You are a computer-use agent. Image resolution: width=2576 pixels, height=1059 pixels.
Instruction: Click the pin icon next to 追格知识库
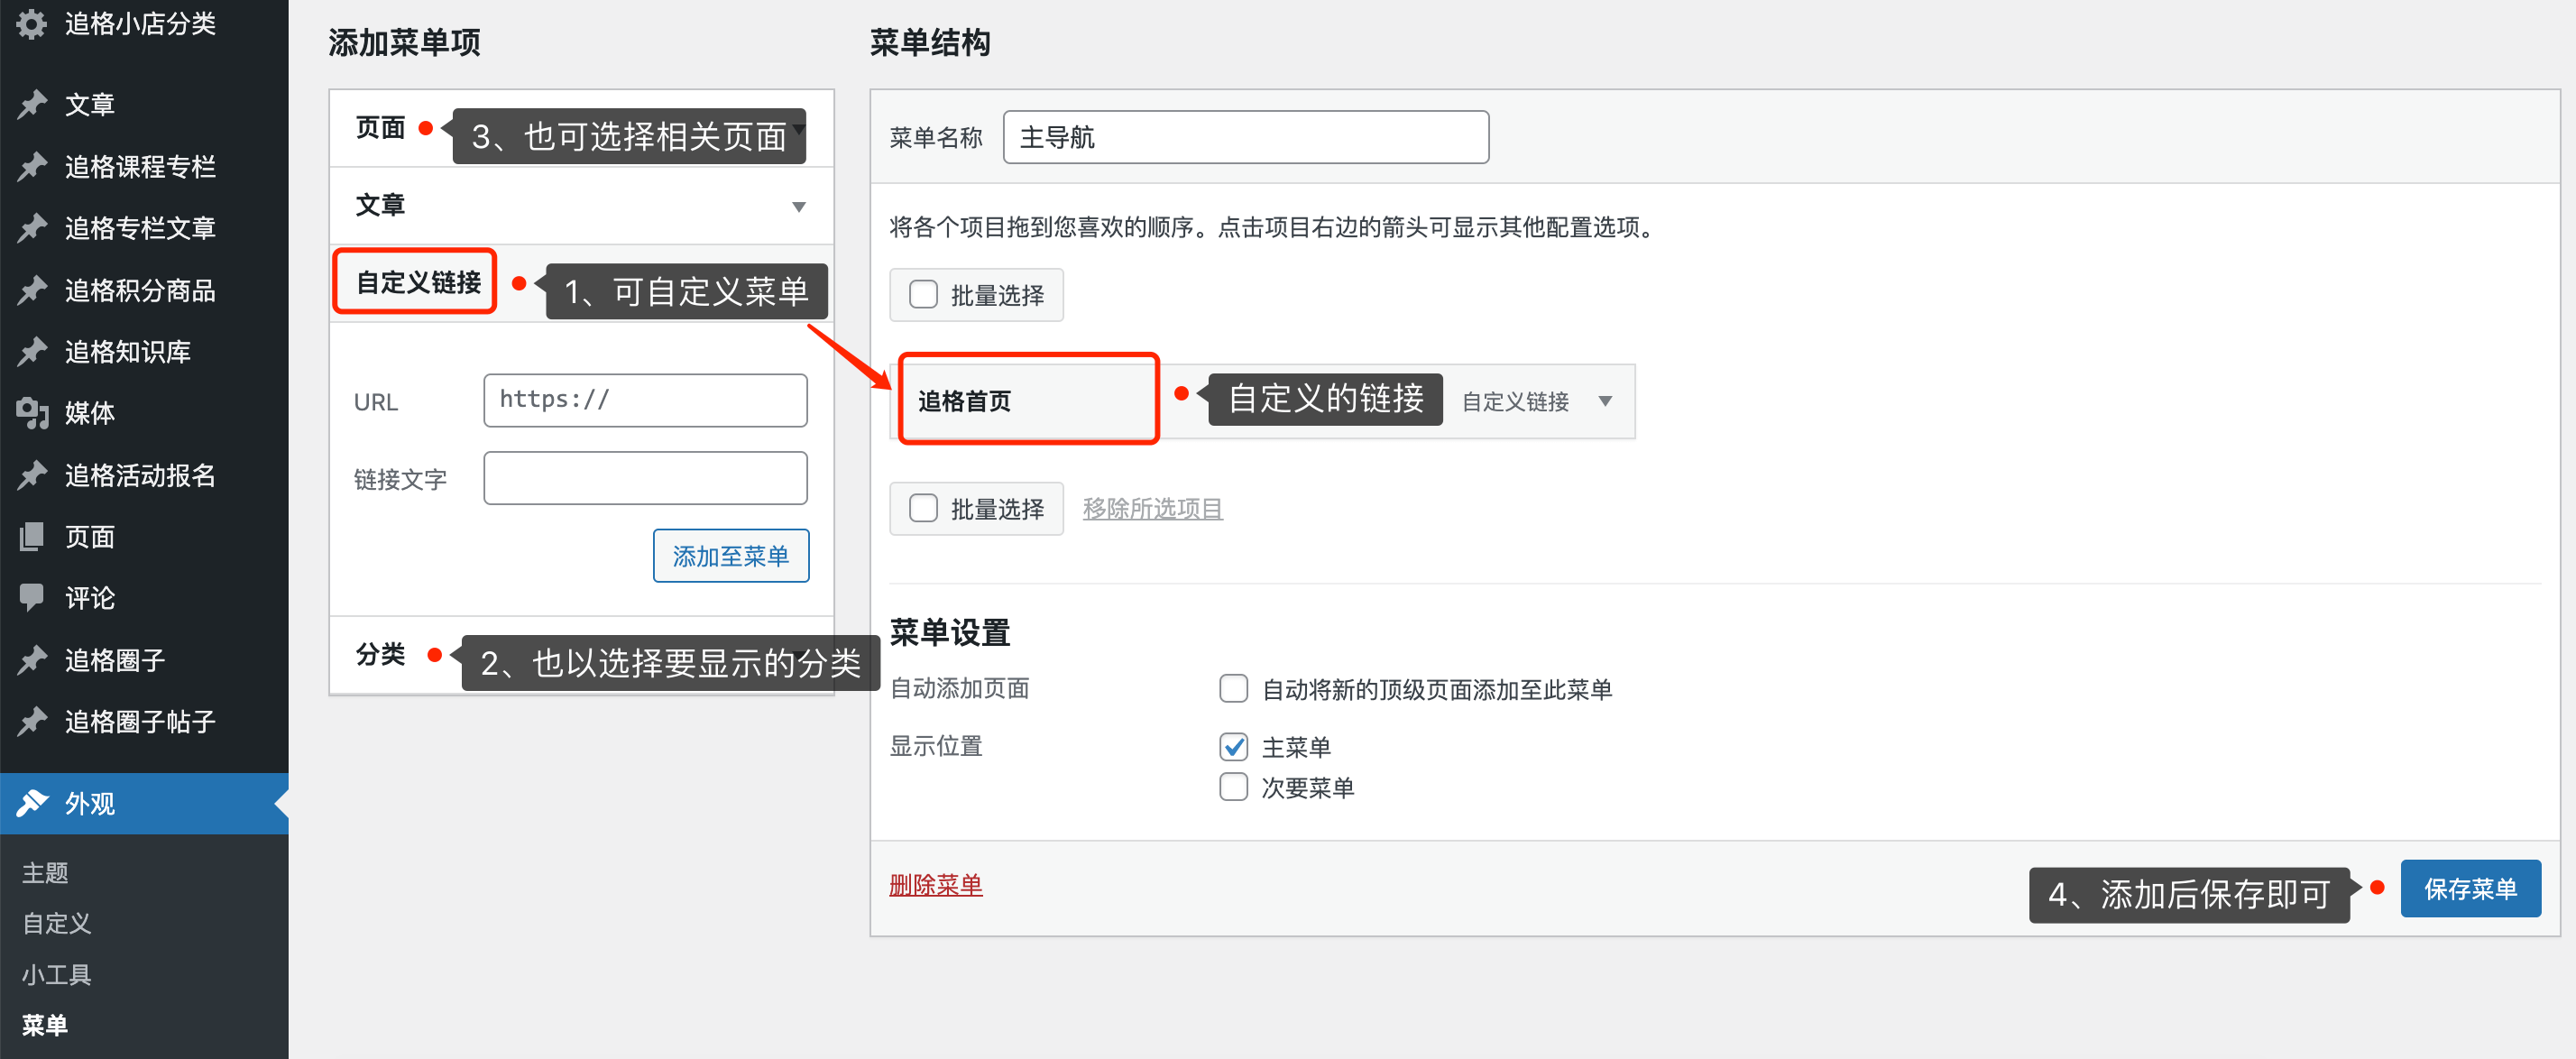click(x=32, y=351)
